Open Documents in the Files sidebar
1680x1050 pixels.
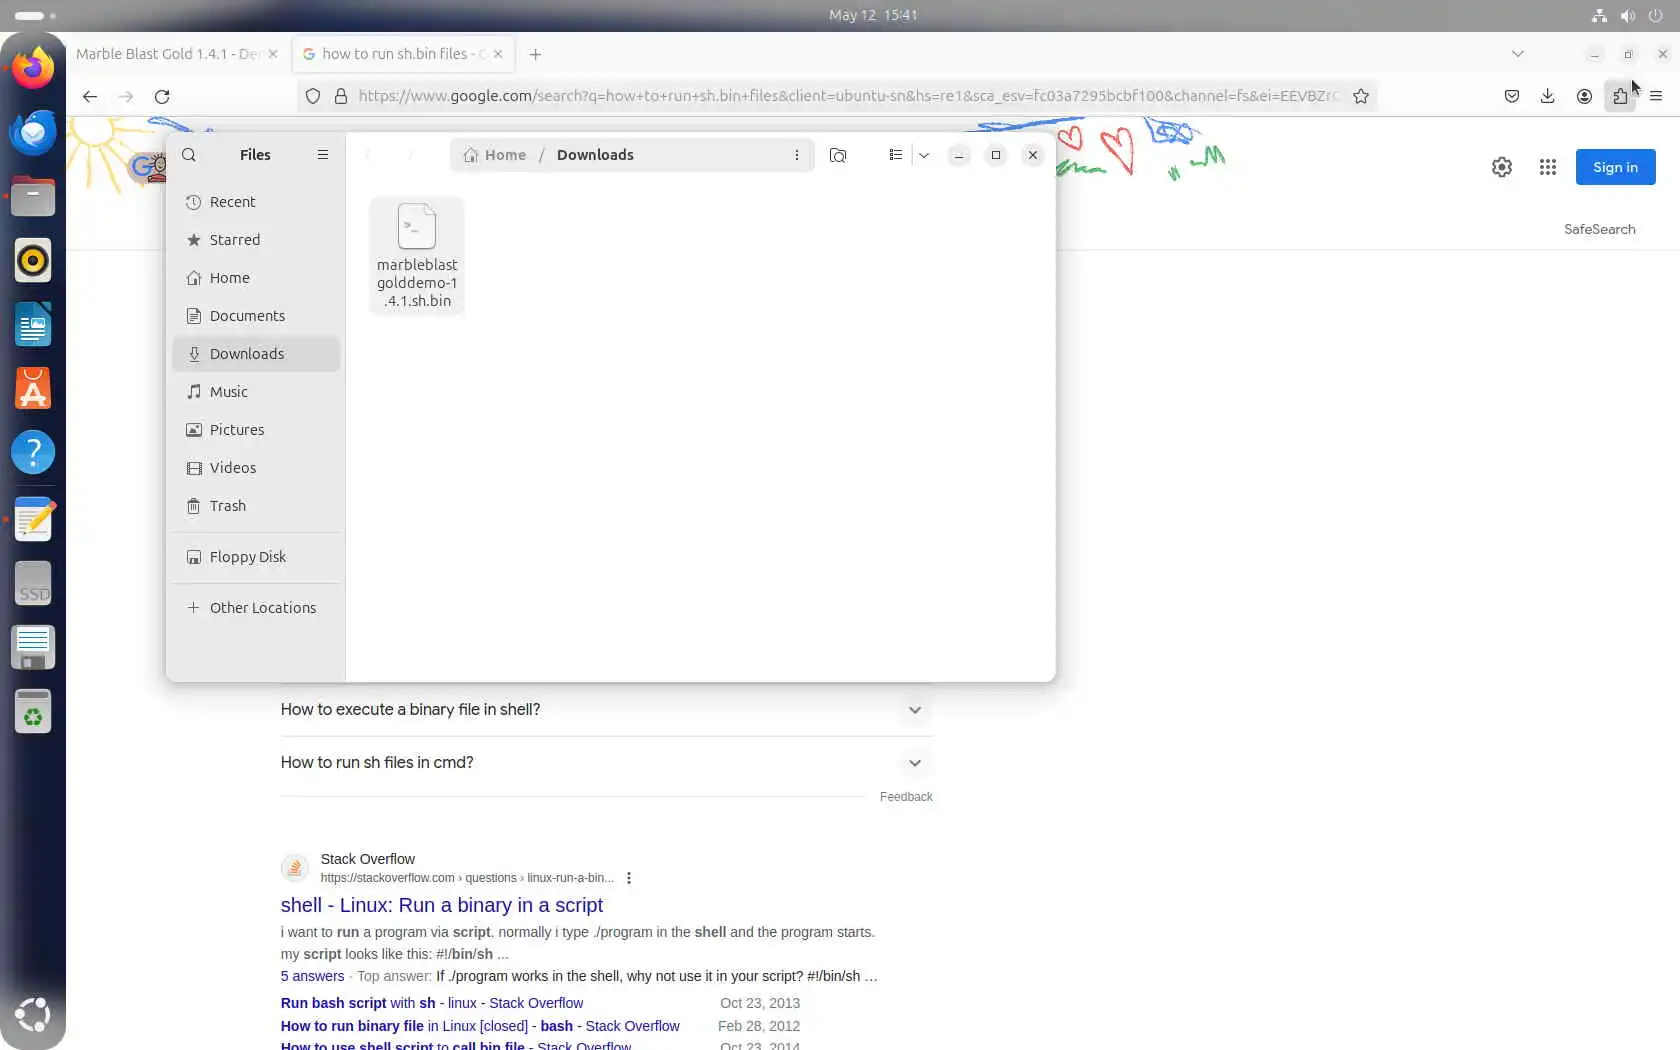tap(257, 316)
